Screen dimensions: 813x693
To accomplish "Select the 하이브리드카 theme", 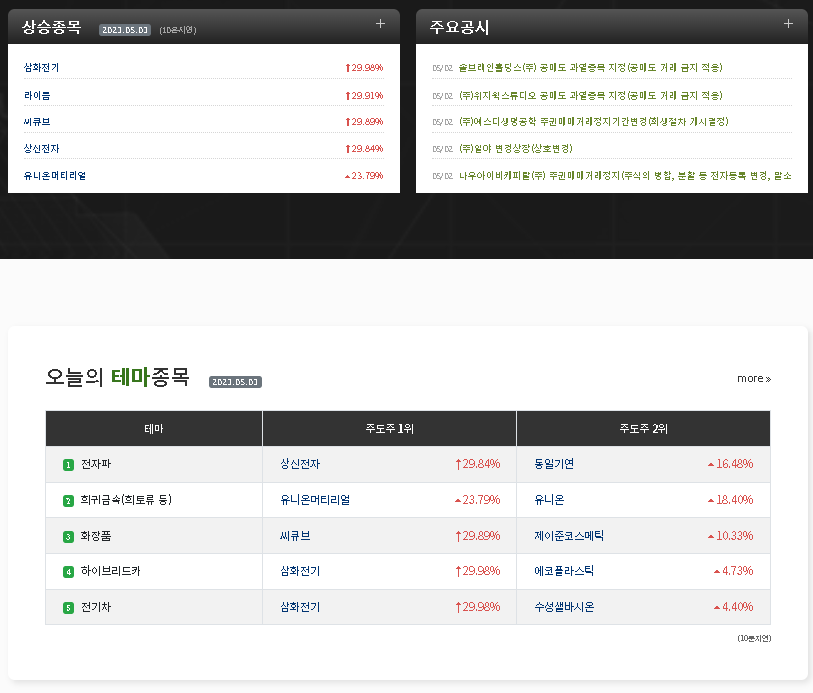I will pos(110,571).
